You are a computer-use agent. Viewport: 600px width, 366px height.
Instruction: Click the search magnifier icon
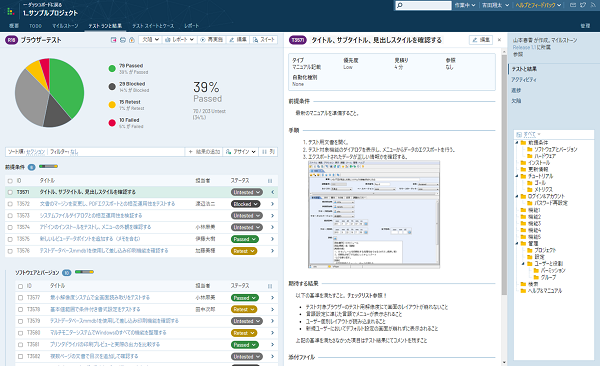[x=400, y=5]
